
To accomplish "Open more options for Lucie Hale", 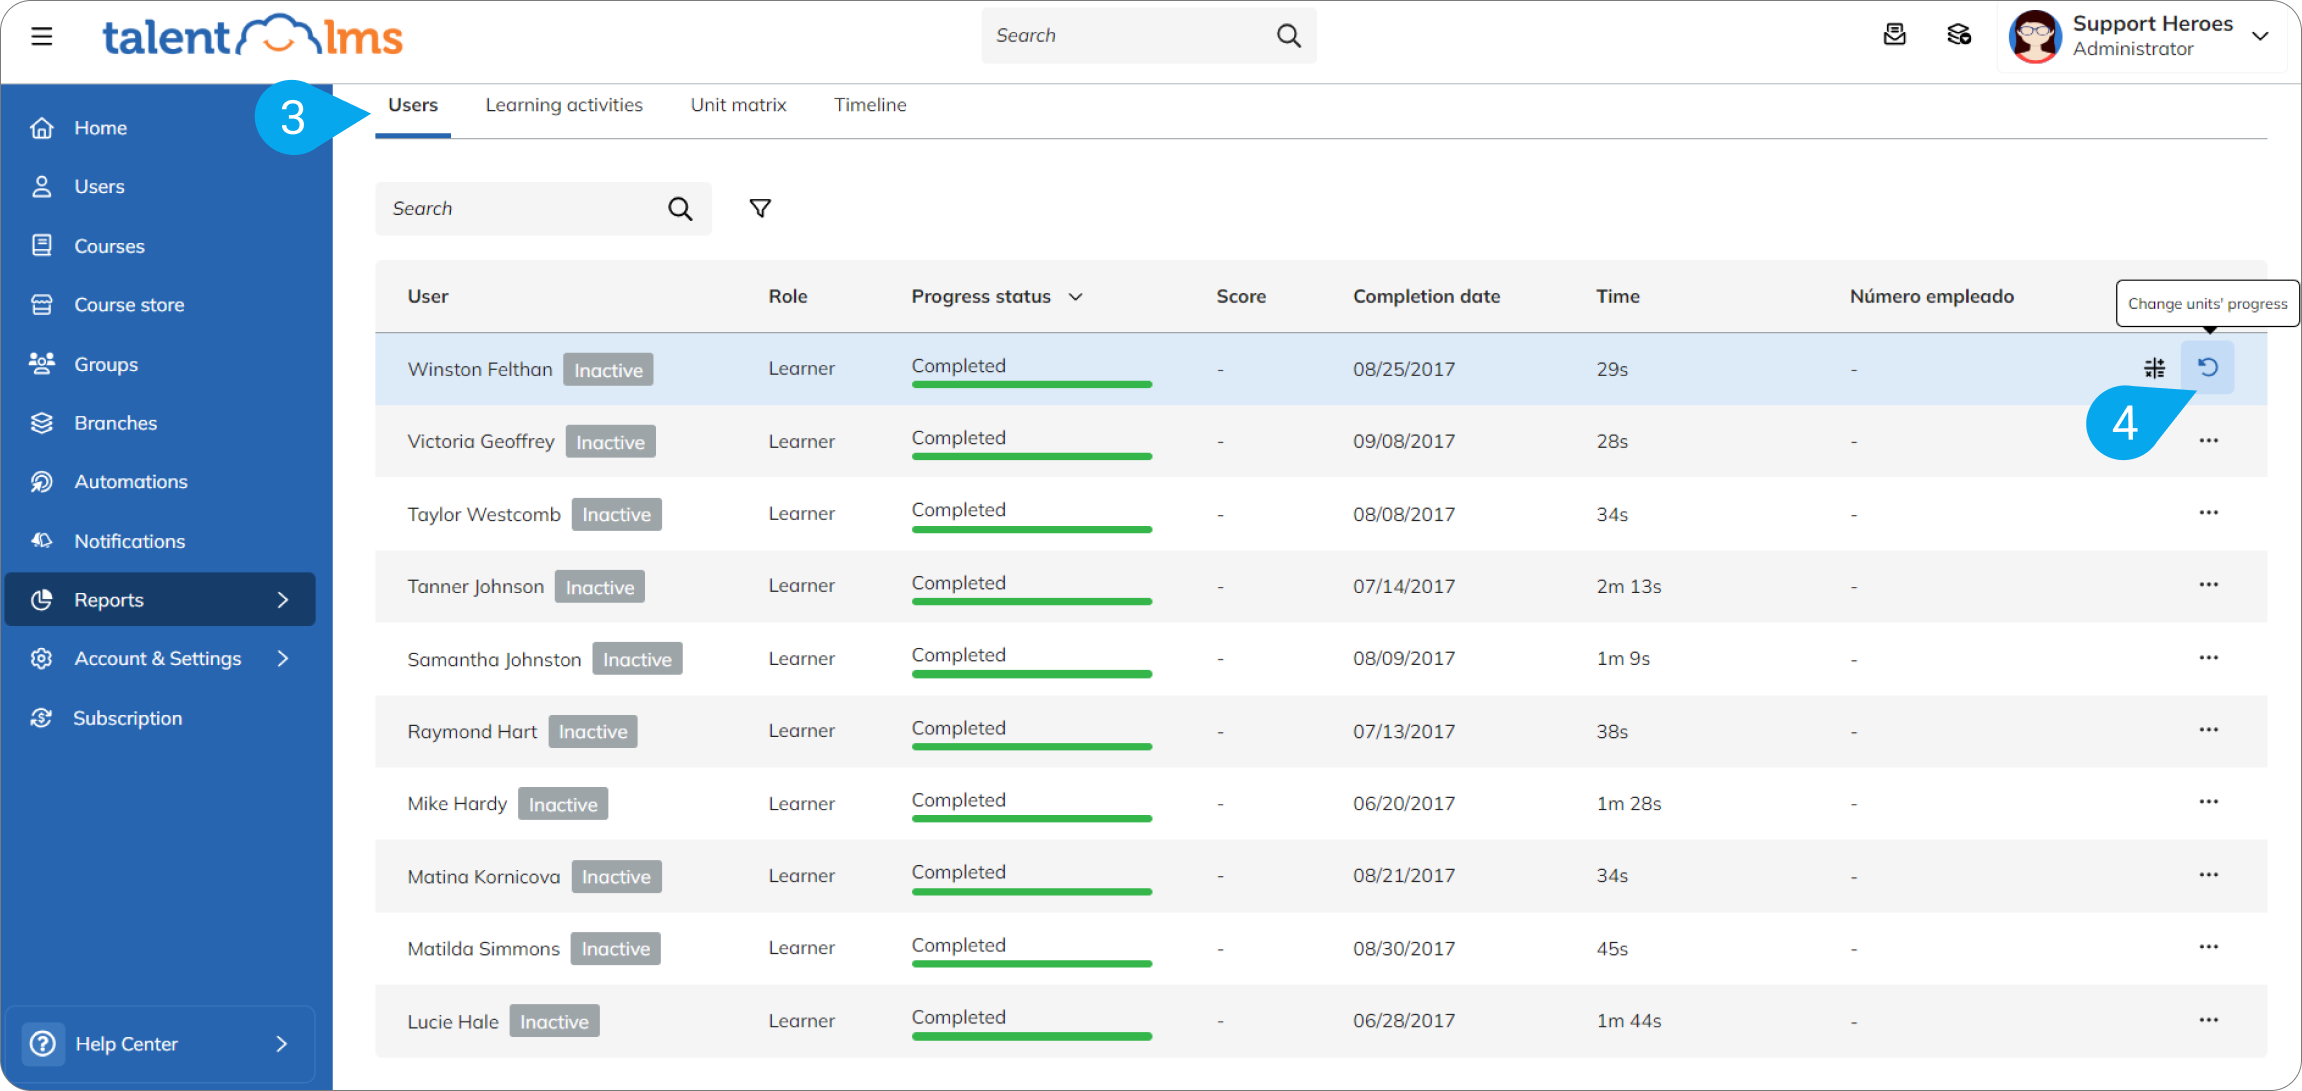I will tap(2209, 1020).
